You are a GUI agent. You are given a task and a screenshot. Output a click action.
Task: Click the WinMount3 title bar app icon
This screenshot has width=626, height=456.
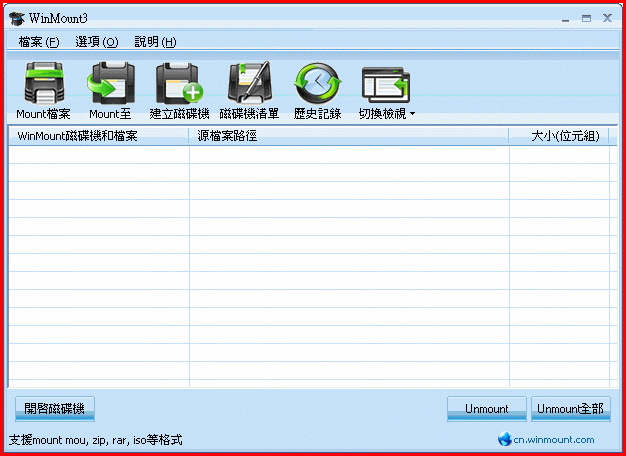(17, 18)
